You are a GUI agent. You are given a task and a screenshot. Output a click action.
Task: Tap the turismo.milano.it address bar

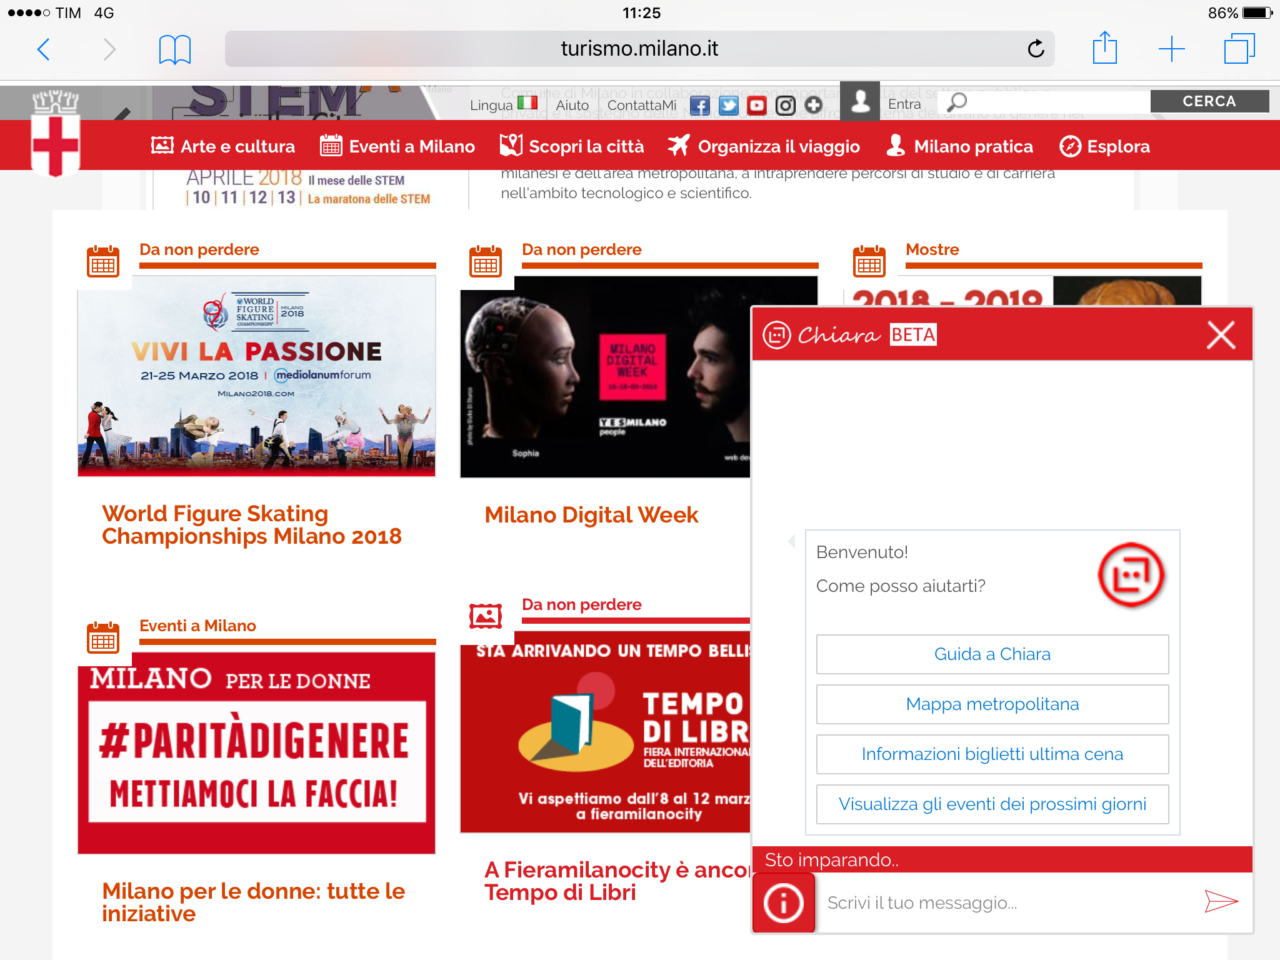pyautogui.click(x=640, y=48)
